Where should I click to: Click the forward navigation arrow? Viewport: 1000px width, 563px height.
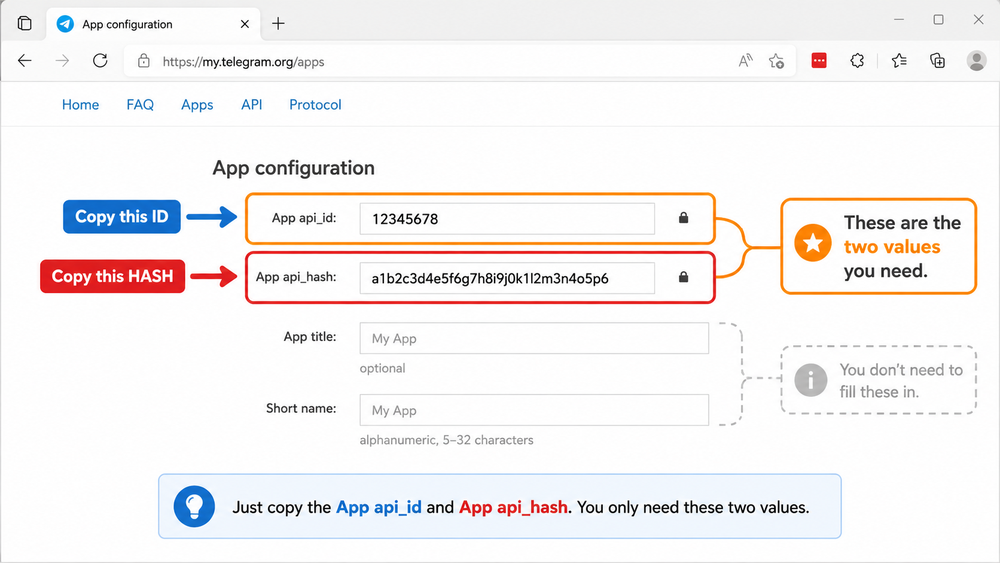(x=62, y=61)
